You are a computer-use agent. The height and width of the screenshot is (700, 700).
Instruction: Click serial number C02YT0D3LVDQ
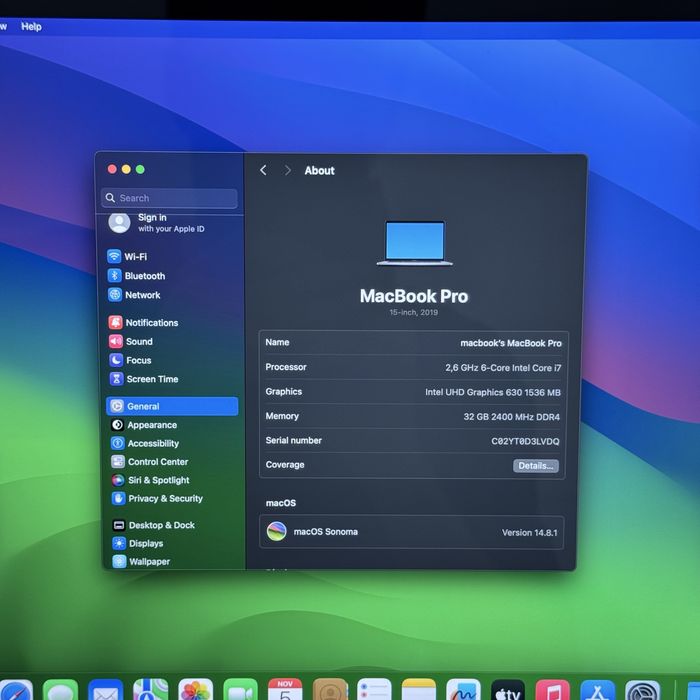click(525, 441)
